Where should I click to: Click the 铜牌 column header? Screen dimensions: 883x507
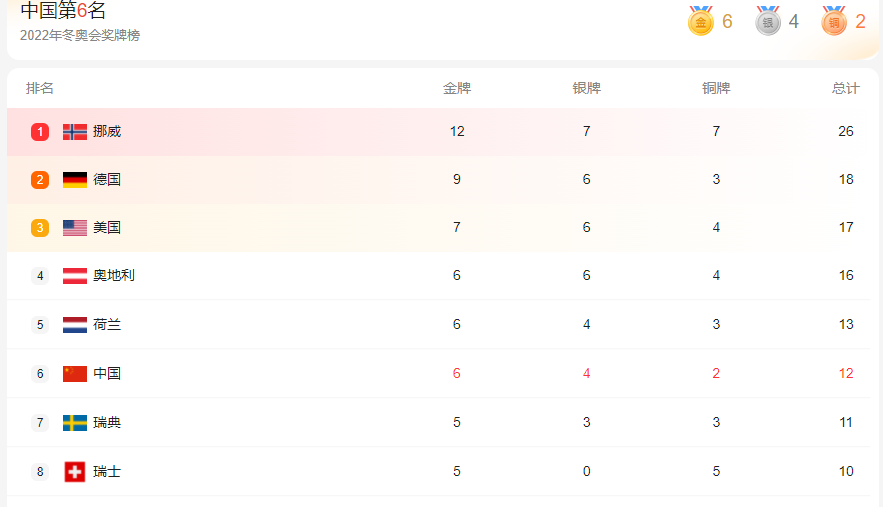[716, 88]
